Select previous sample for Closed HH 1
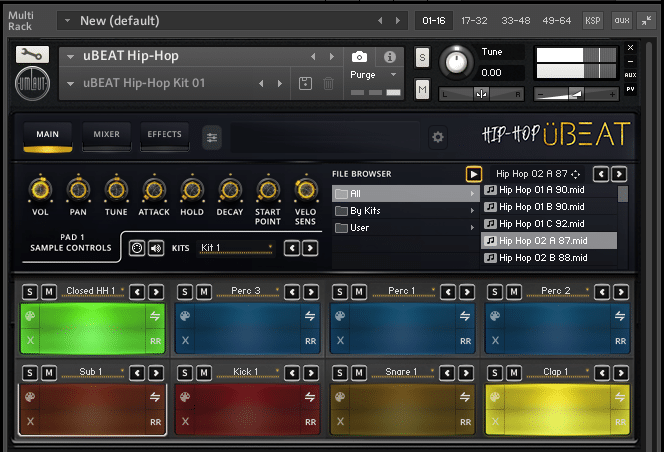 tap(137, 292)
